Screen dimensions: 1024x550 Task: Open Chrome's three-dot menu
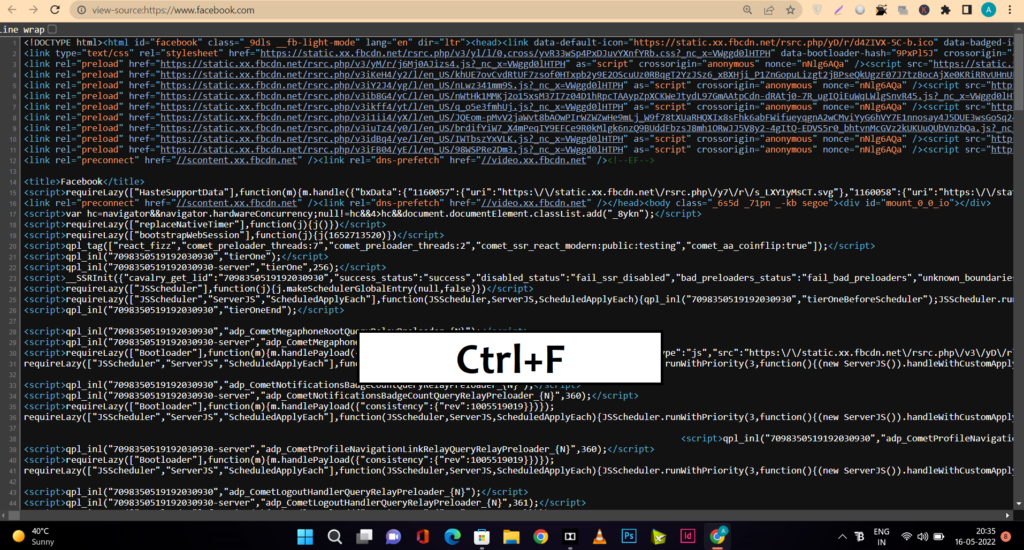pyautogui.click(x=1010, y=10)
